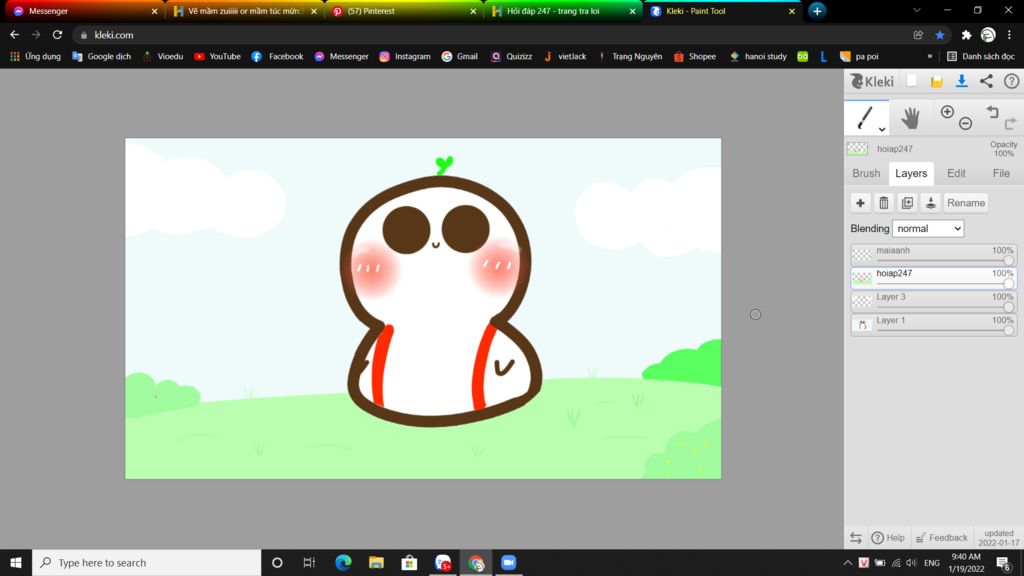Switch the ENG input language
The width and height of the screenshot is (1024, 576).
coord(932,562)
